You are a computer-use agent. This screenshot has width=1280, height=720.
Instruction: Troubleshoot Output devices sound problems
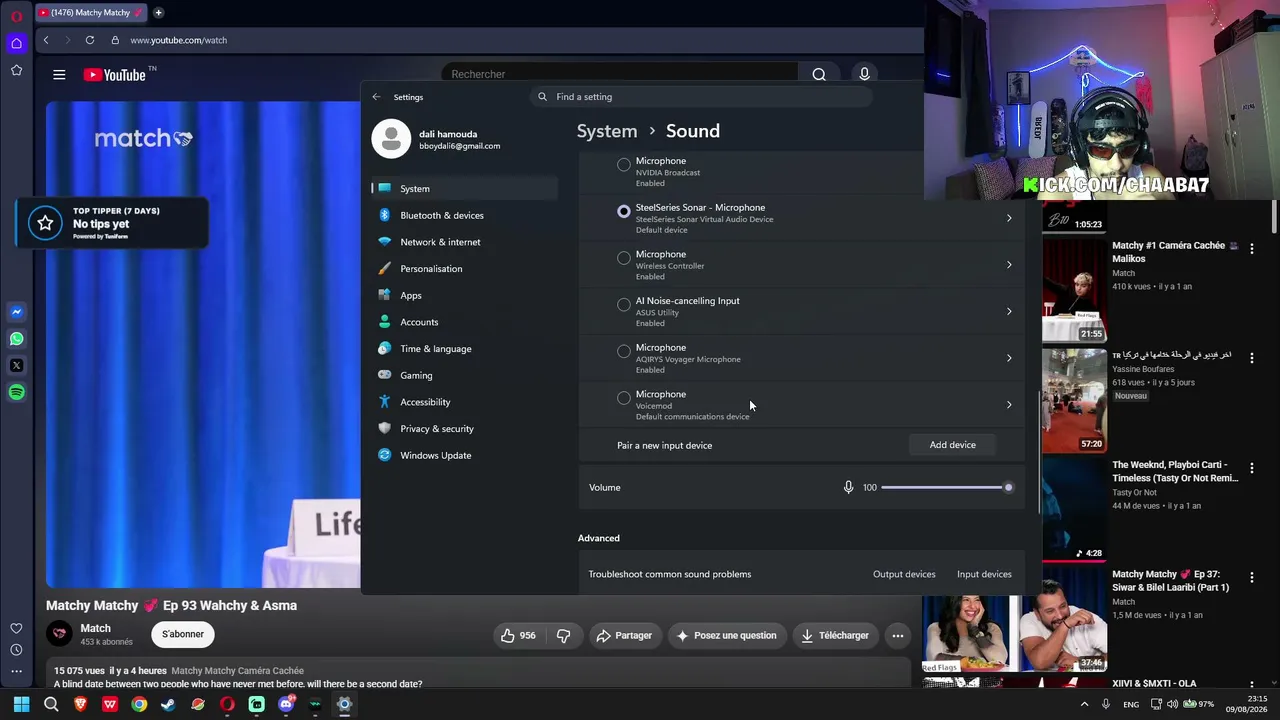point(904,574)
